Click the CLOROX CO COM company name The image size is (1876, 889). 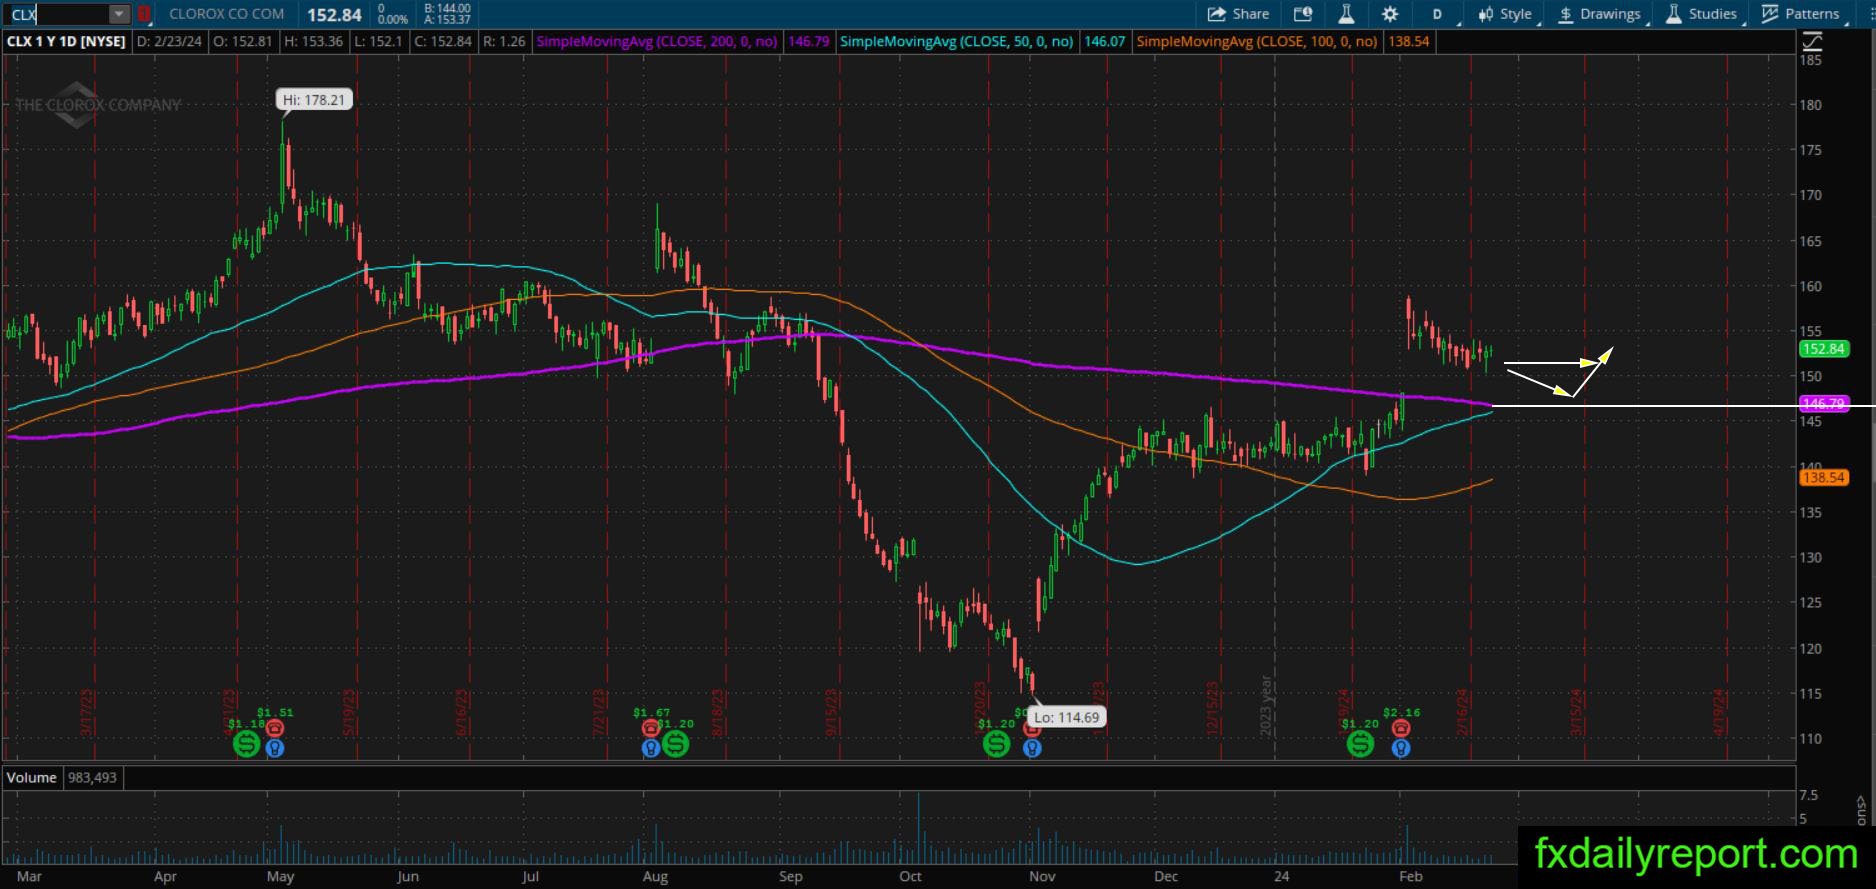pyautogui.click(x=227, y=14)
